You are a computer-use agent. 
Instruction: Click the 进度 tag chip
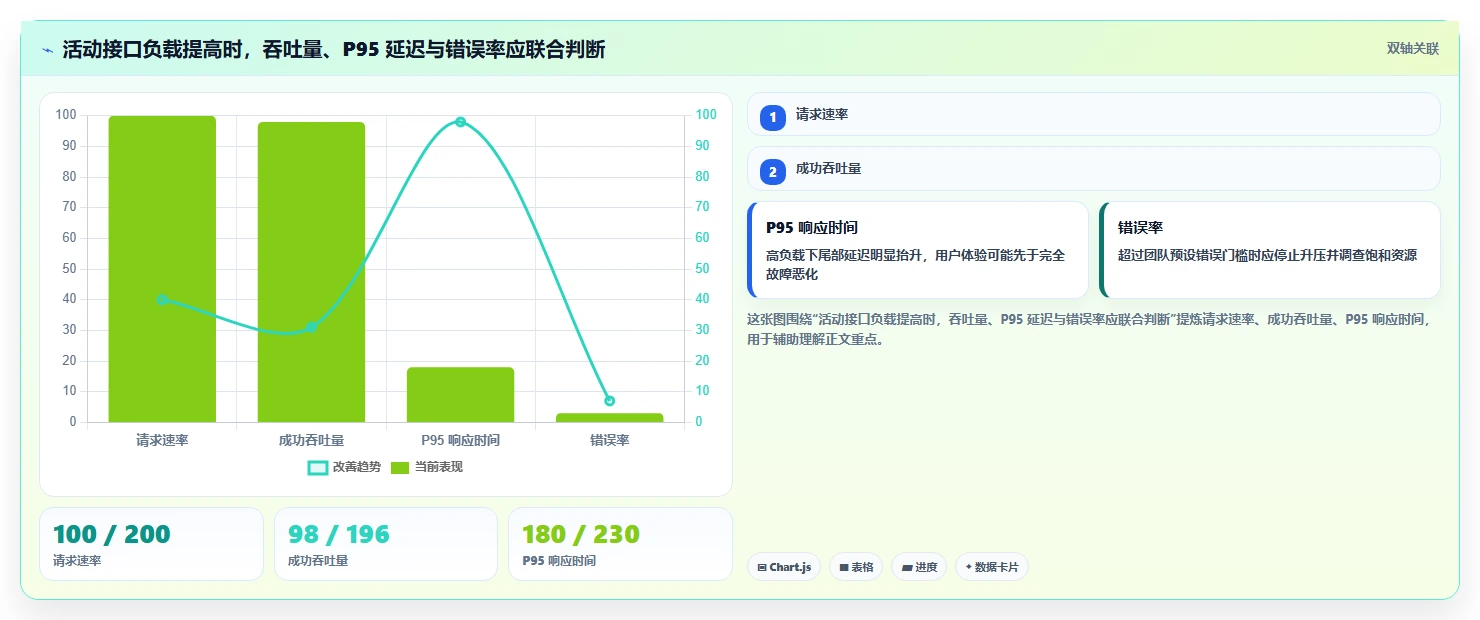coord(919,567)
